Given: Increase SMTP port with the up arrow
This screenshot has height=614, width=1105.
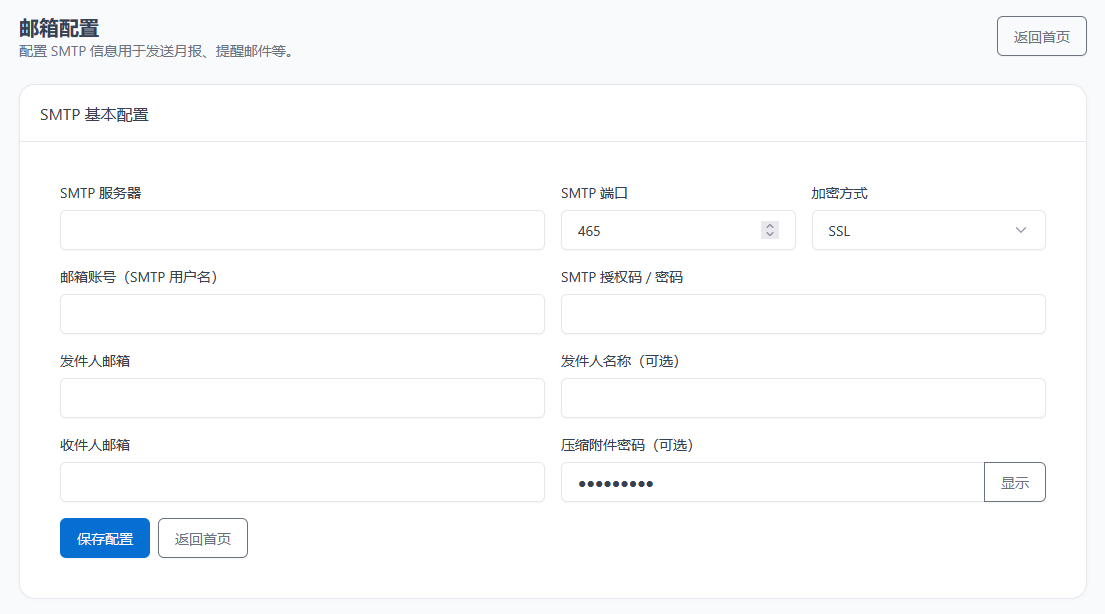Looking at the screenshot, I should pyautogui.click(x=770, y=226).
